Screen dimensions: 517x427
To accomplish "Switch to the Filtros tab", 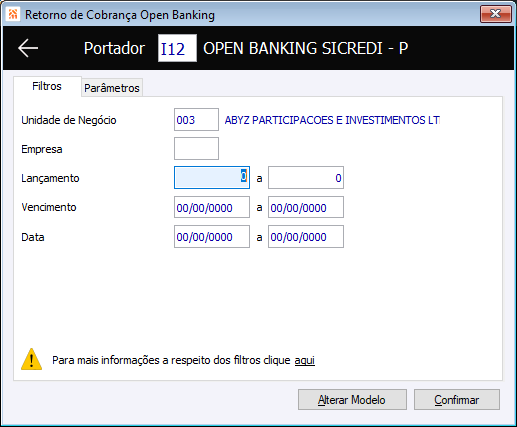I will click(x=47, y=86).
